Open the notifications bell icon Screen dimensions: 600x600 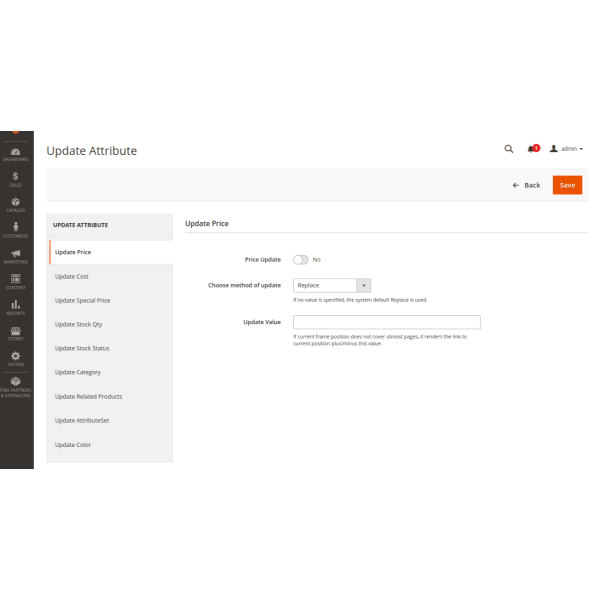click(x=532, y=149)
